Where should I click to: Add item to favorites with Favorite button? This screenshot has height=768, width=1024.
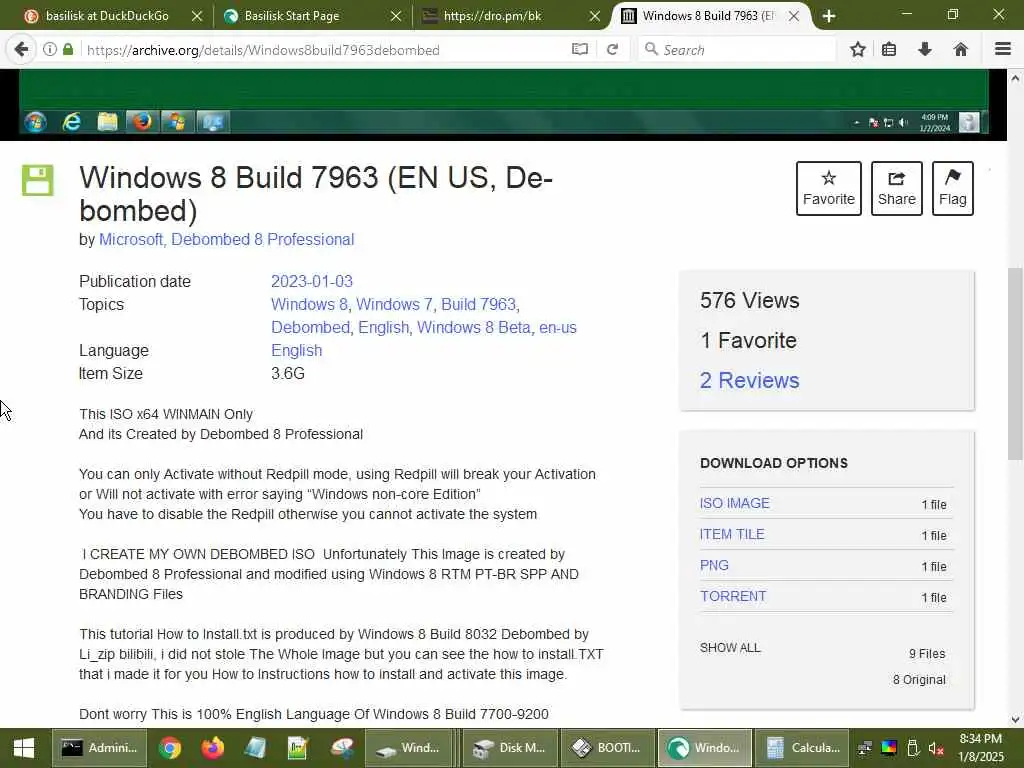tap(829, 188)
